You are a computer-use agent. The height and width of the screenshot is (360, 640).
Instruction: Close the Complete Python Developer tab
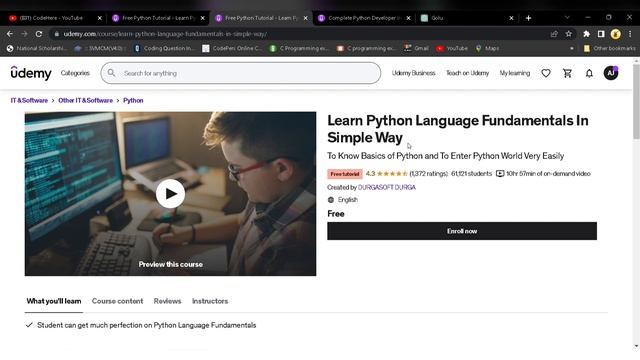pos(409,18)
